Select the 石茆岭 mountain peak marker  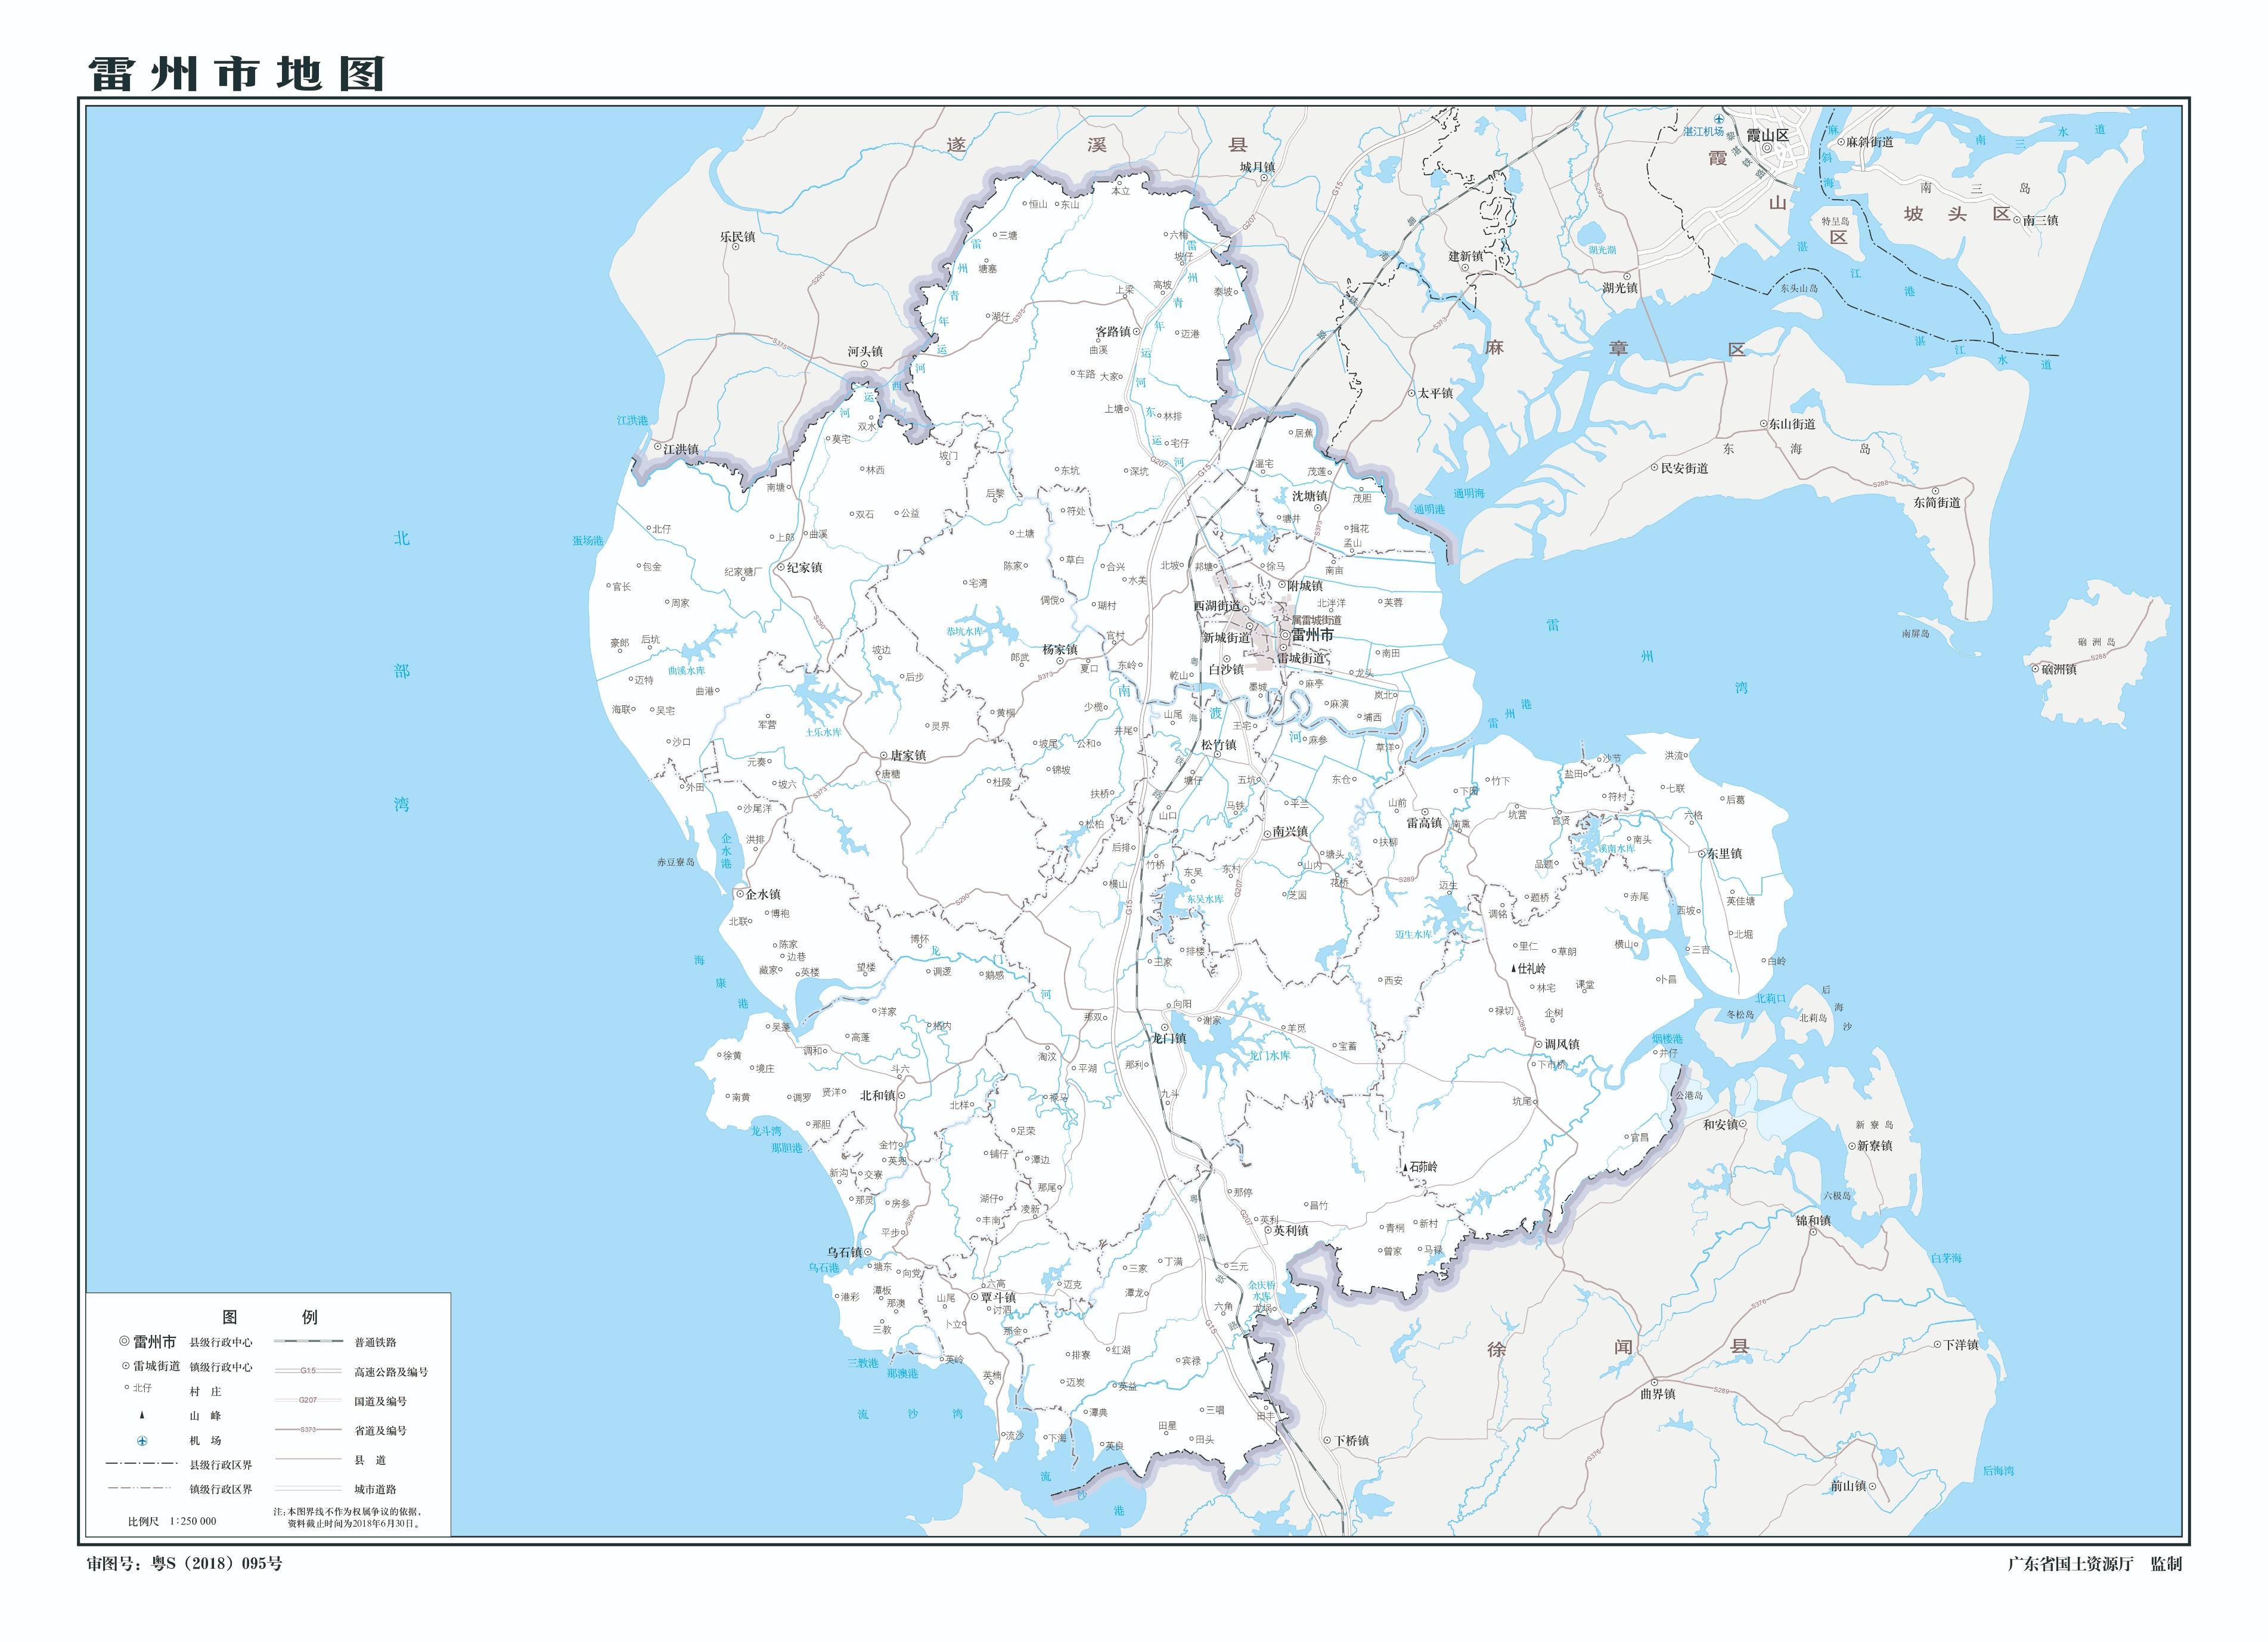coord(1406,1169)
